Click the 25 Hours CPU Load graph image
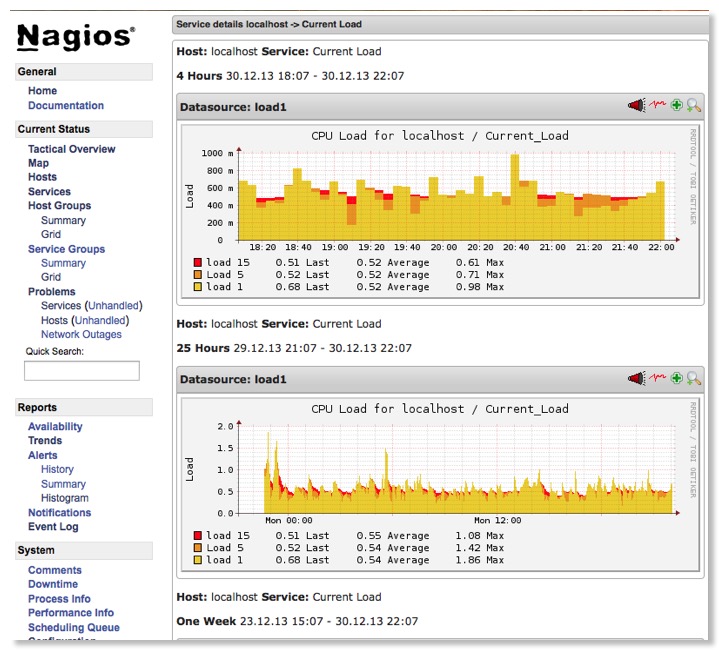Viewport: 719px width, 650px height. pos(440,484)
